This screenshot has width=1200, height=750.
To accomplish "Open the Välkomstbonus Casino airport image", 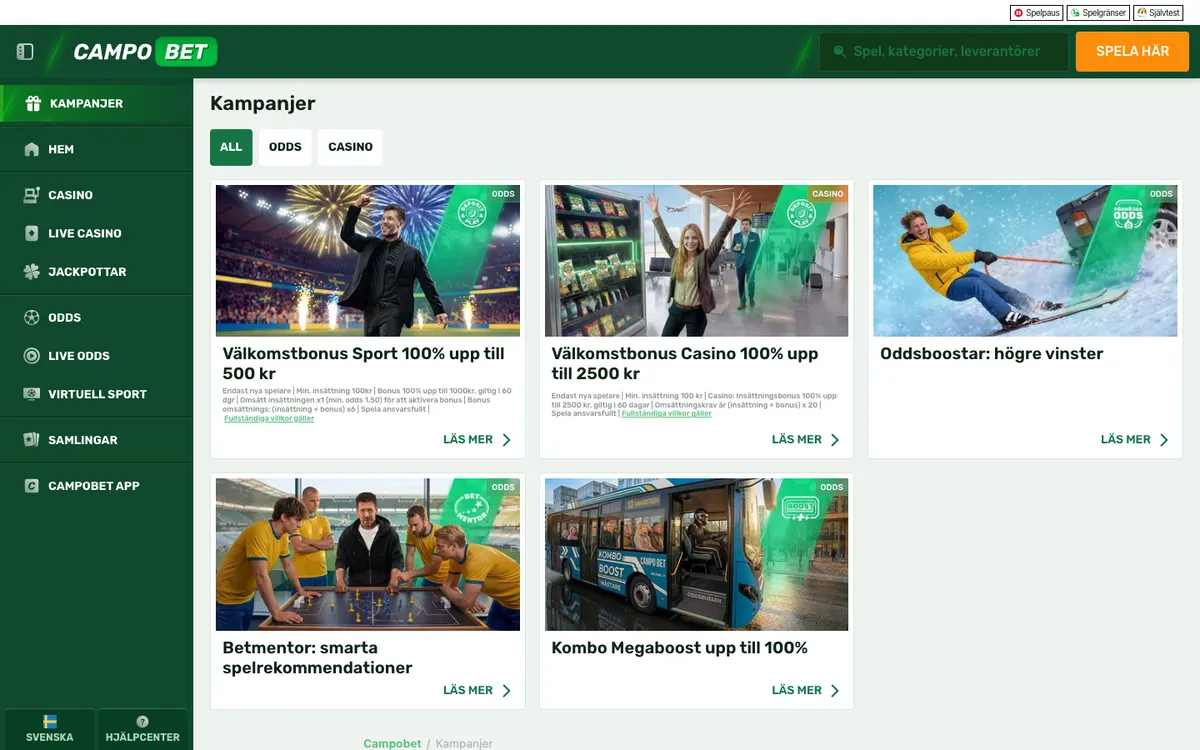I will click(696, 260).
